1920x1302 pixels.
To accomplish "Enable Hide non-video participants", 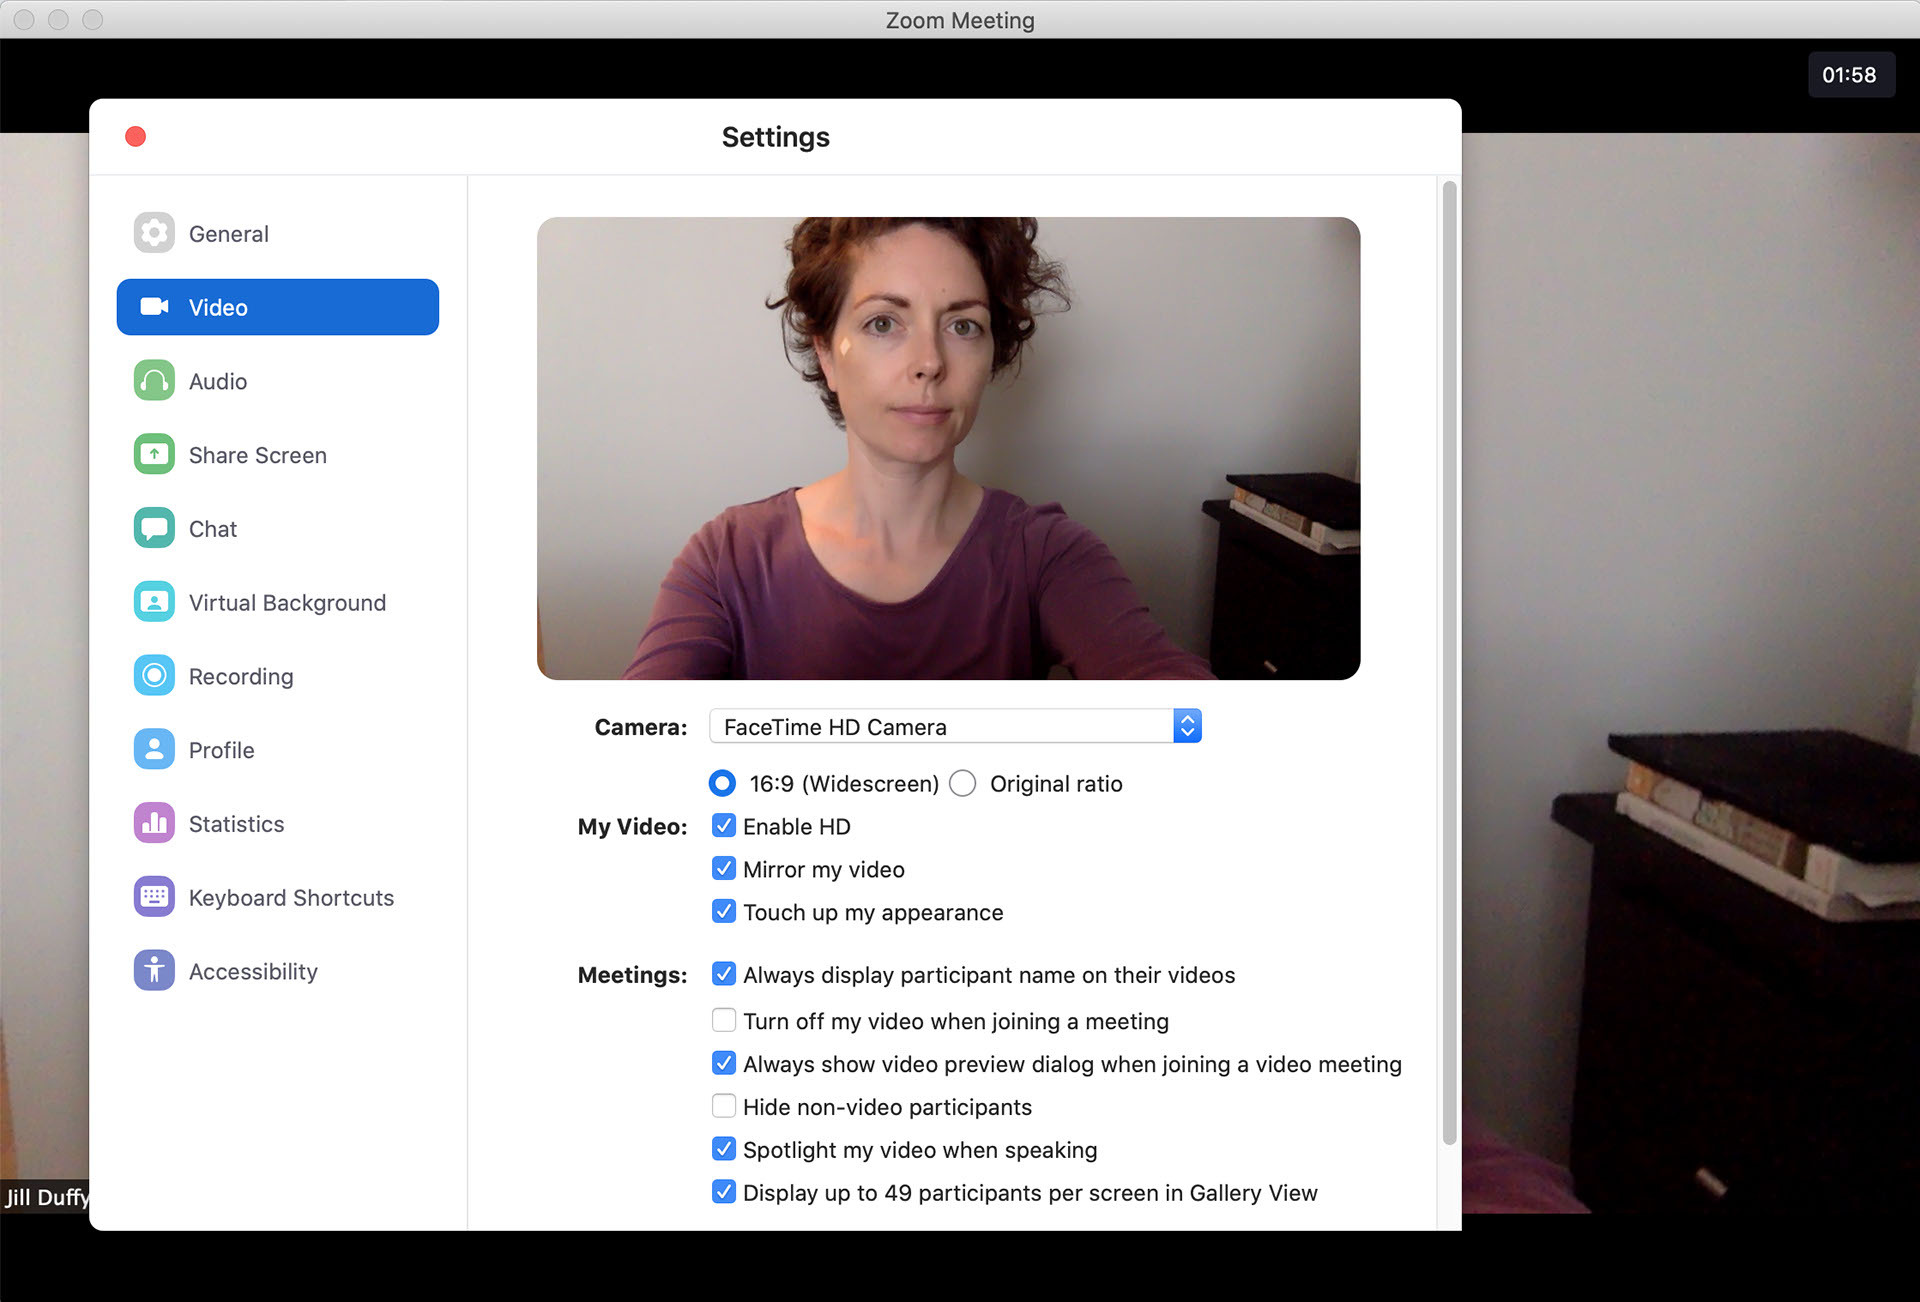I will click(x=723, y=1107).
